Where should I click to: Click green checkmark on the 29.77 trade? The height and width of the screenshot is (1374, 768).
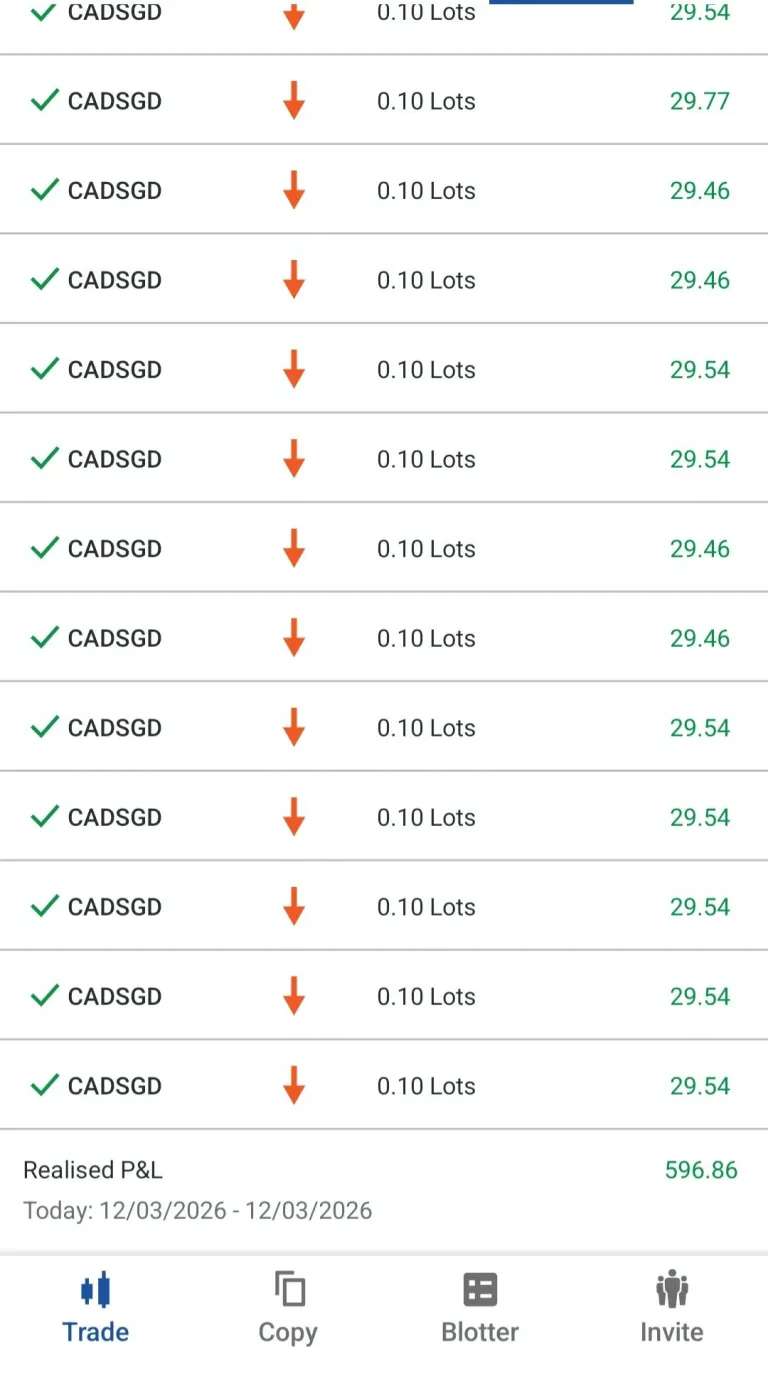pyautogui.click(x=45, y=101)
